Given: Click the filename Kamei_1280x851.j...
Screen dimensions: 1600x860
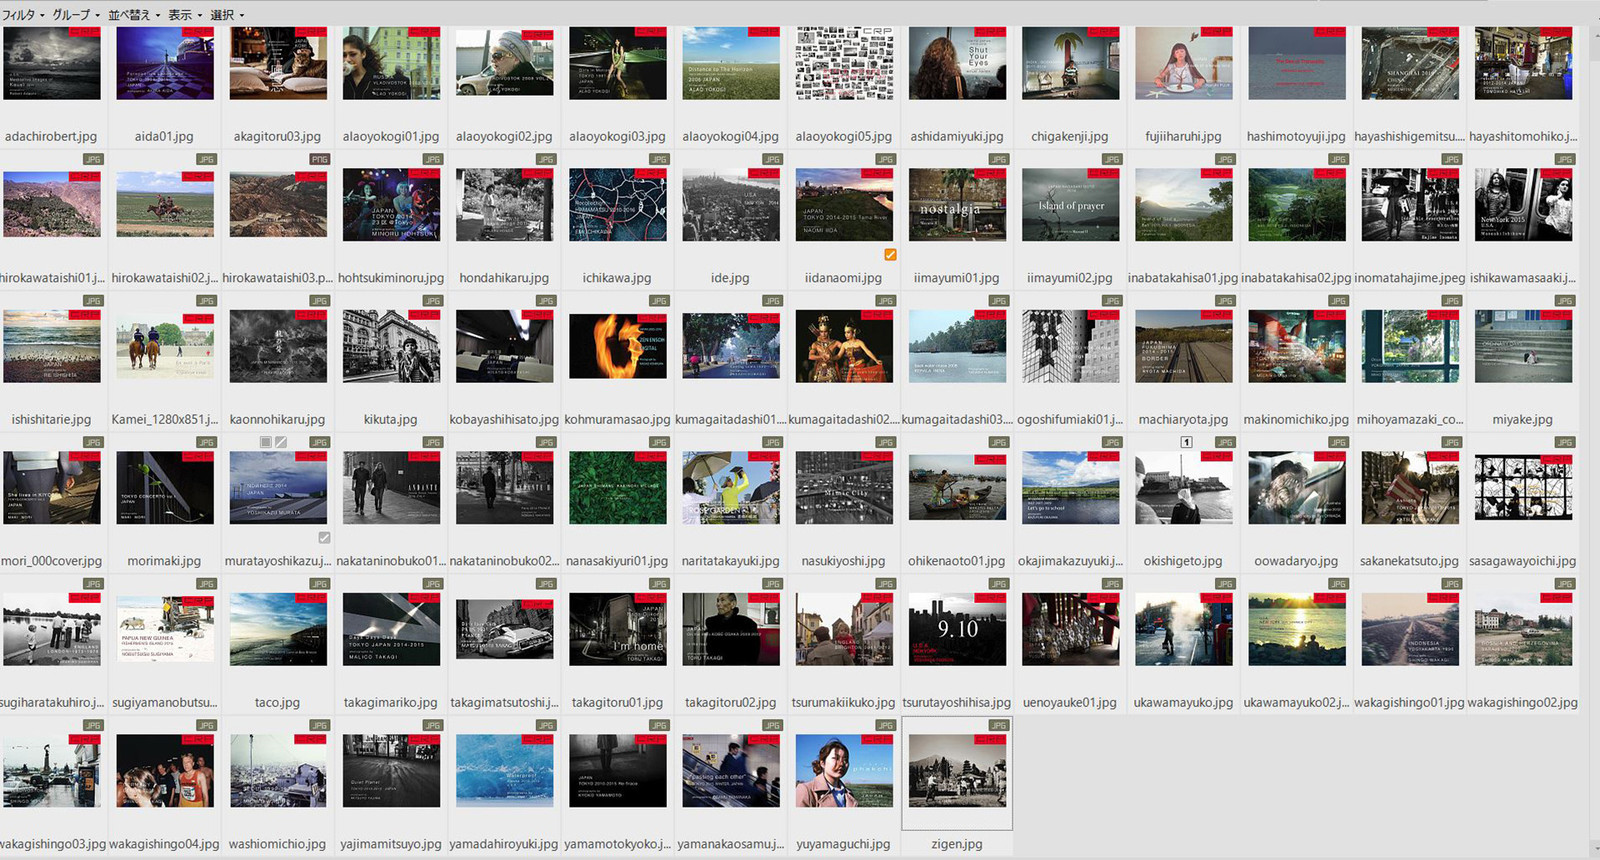Looking at the screenshot, I should tap(165, 420).
